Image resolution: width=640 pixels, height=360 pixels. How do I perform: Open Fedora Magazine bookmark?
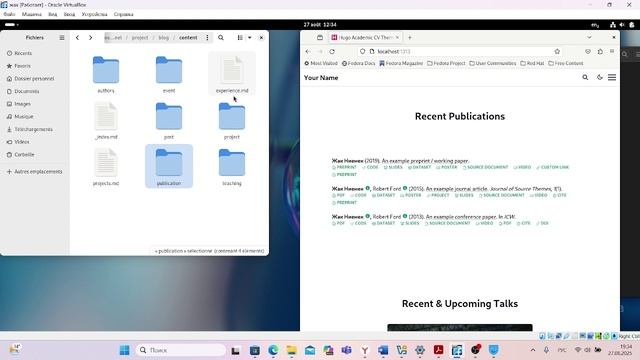[x=401, y=63]
